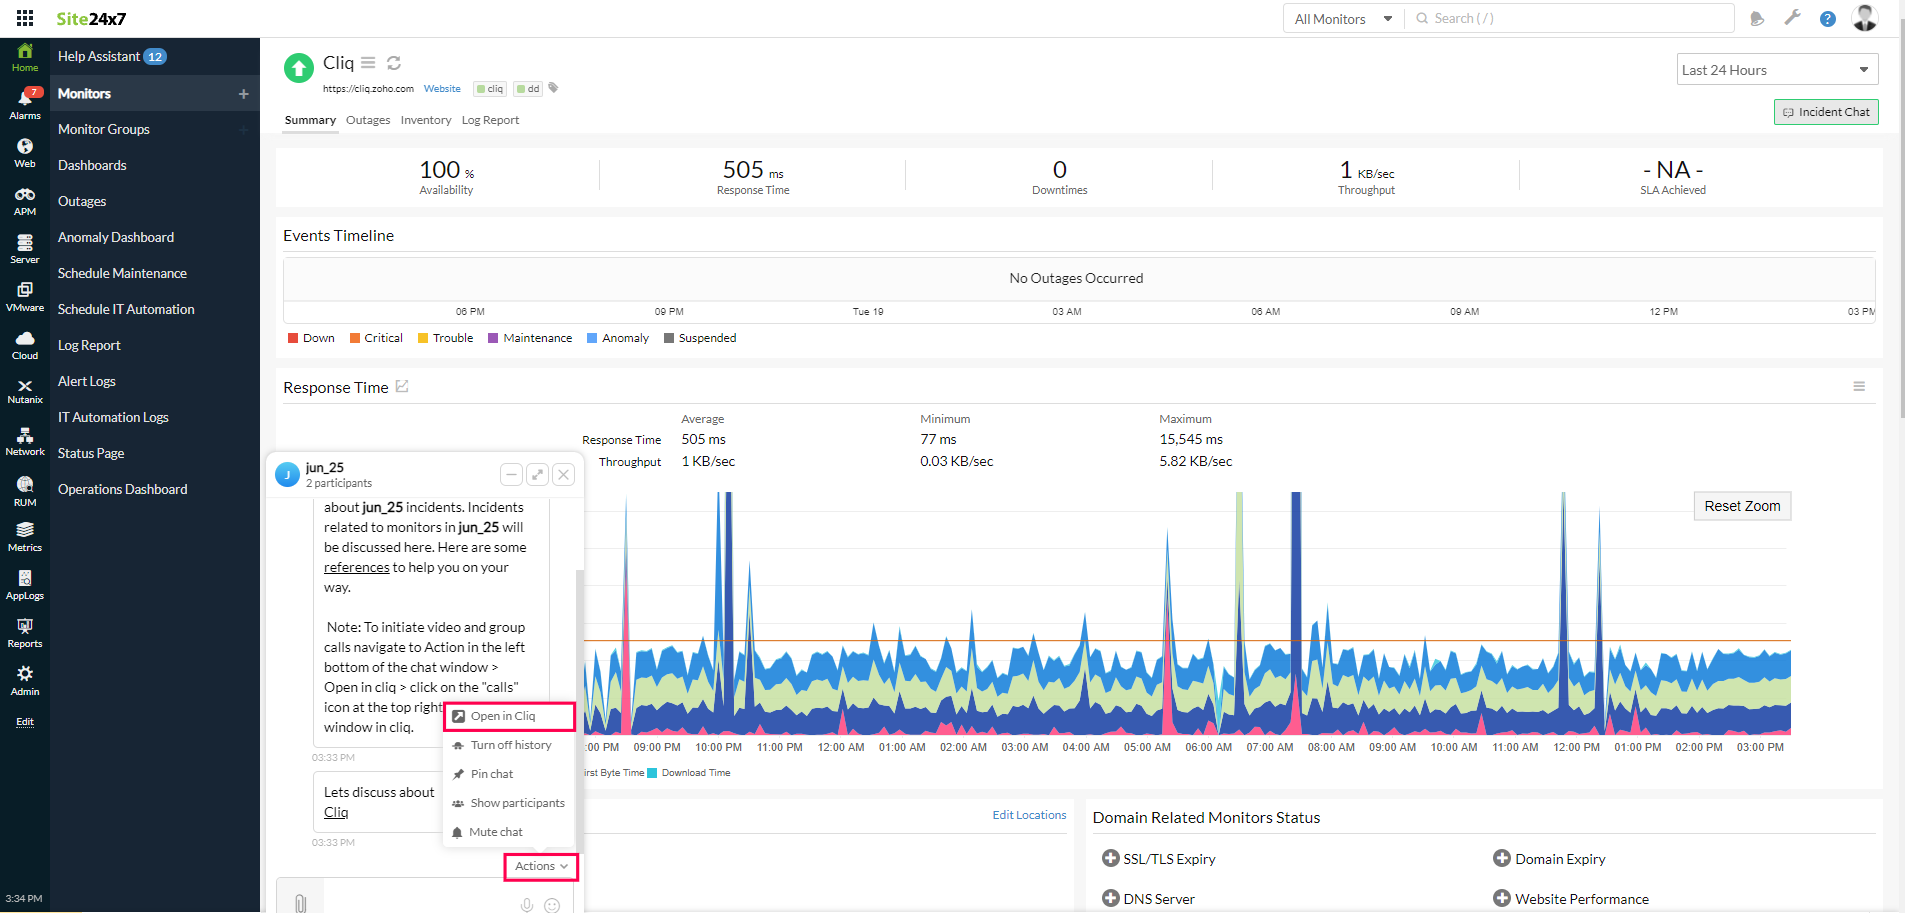Image resolution: width=1905 pixels, height=913 pixels.
Task: Click the Edit Locations link
Action: pos(1029,815)
